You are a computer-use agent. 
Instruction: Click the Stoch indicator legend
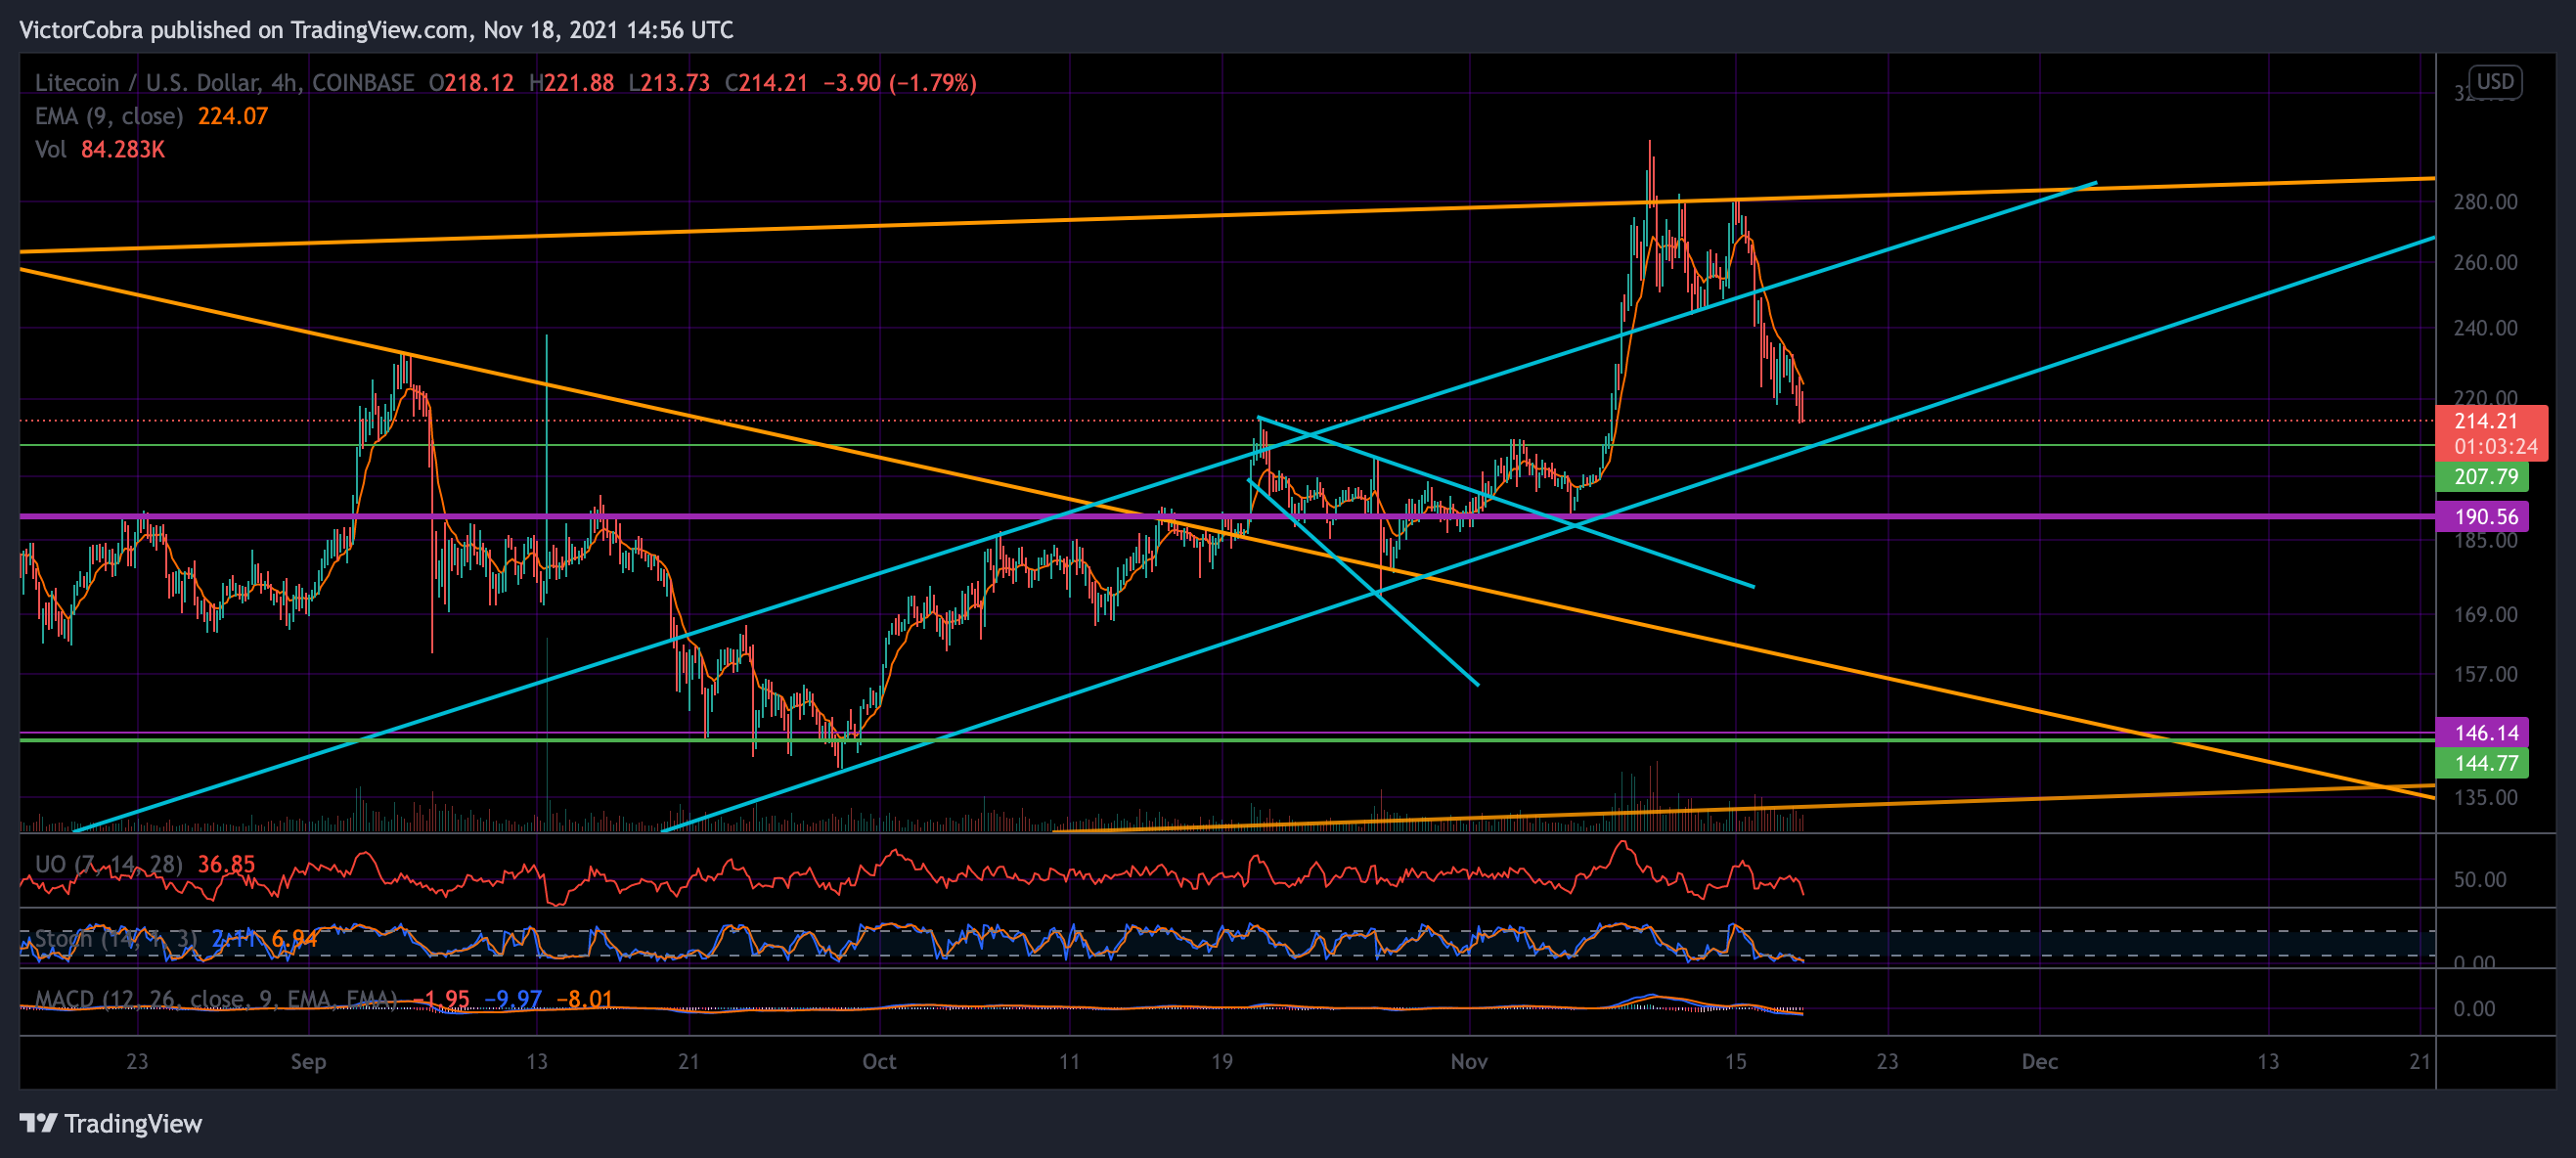coord(116,939)
